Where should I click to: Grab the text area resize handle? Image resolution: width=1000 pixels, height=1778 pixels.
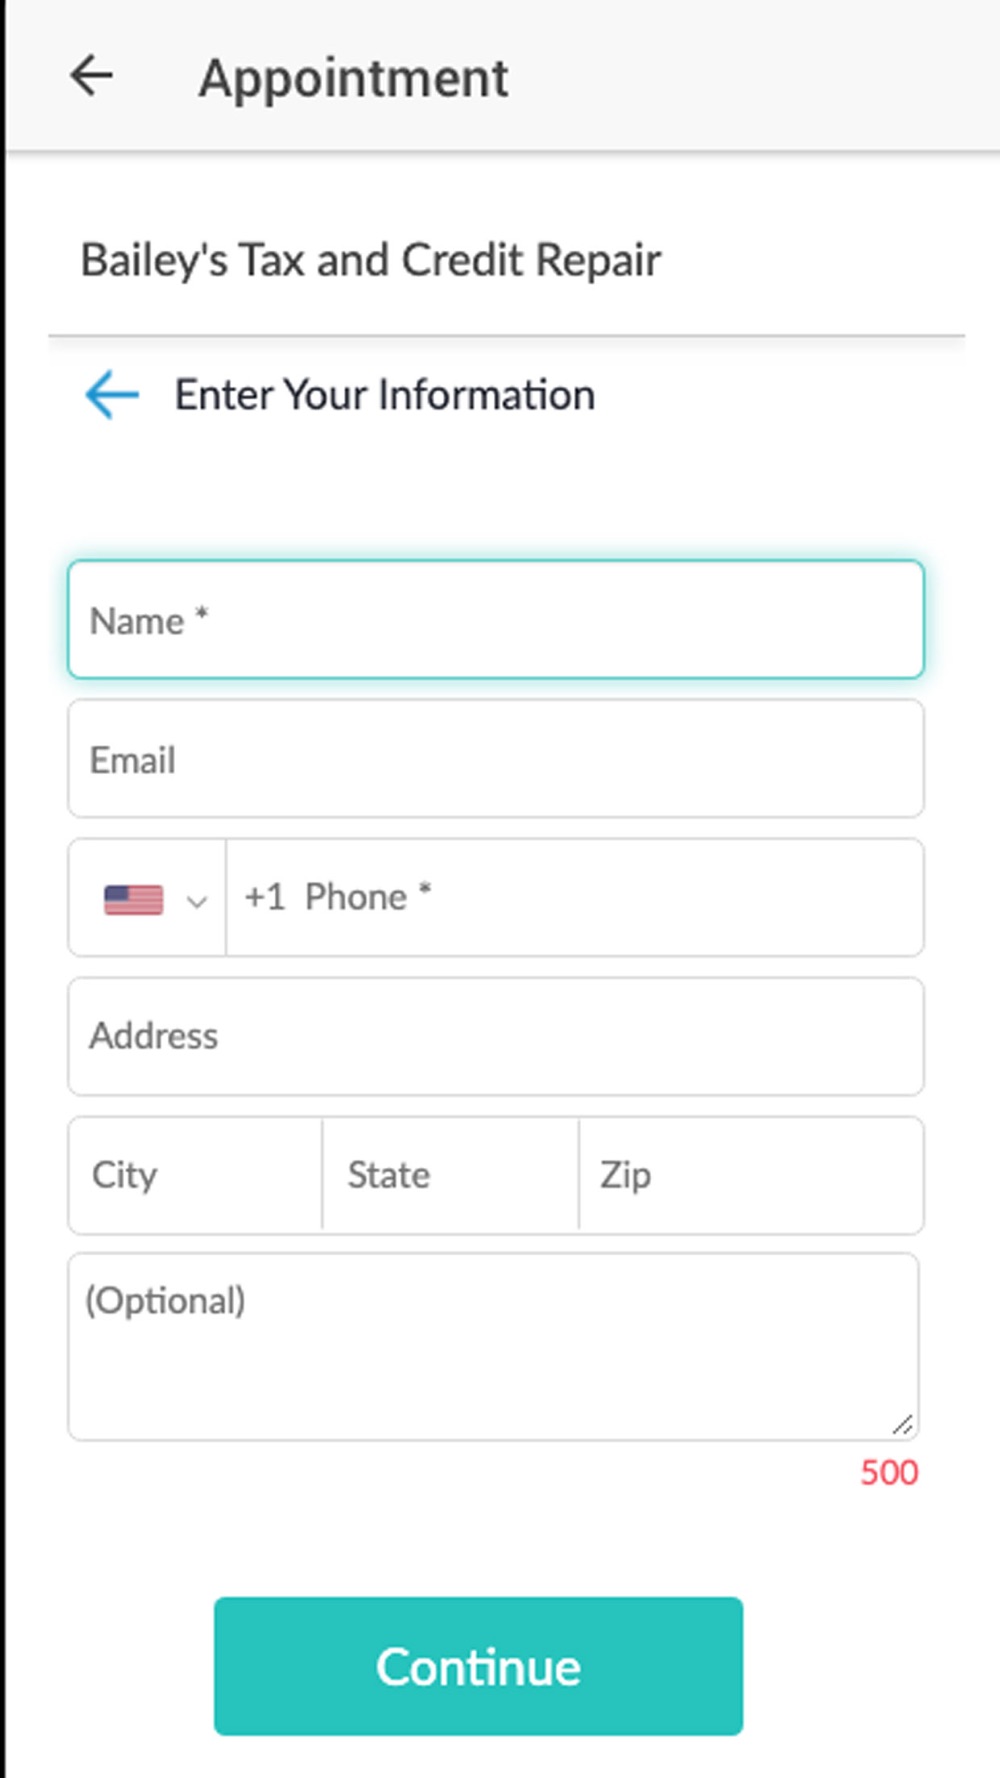click(902, 1425)
